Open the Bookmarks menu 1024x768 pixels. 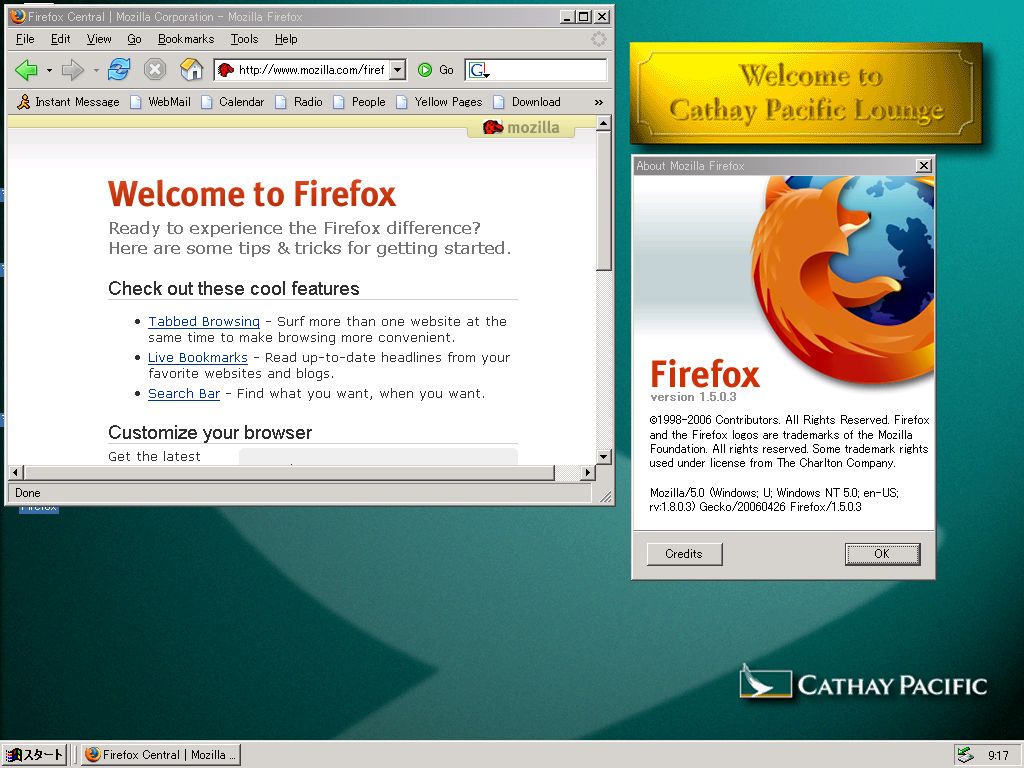(185, 39)
